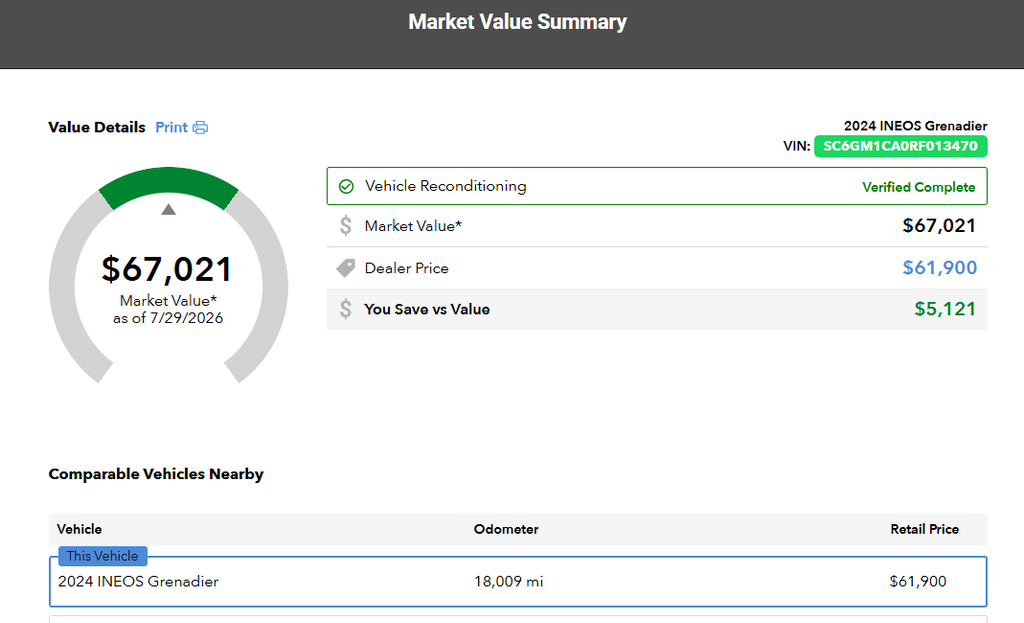
Task: Click the Retail Price column header
Action: click(x=924, y=529)
